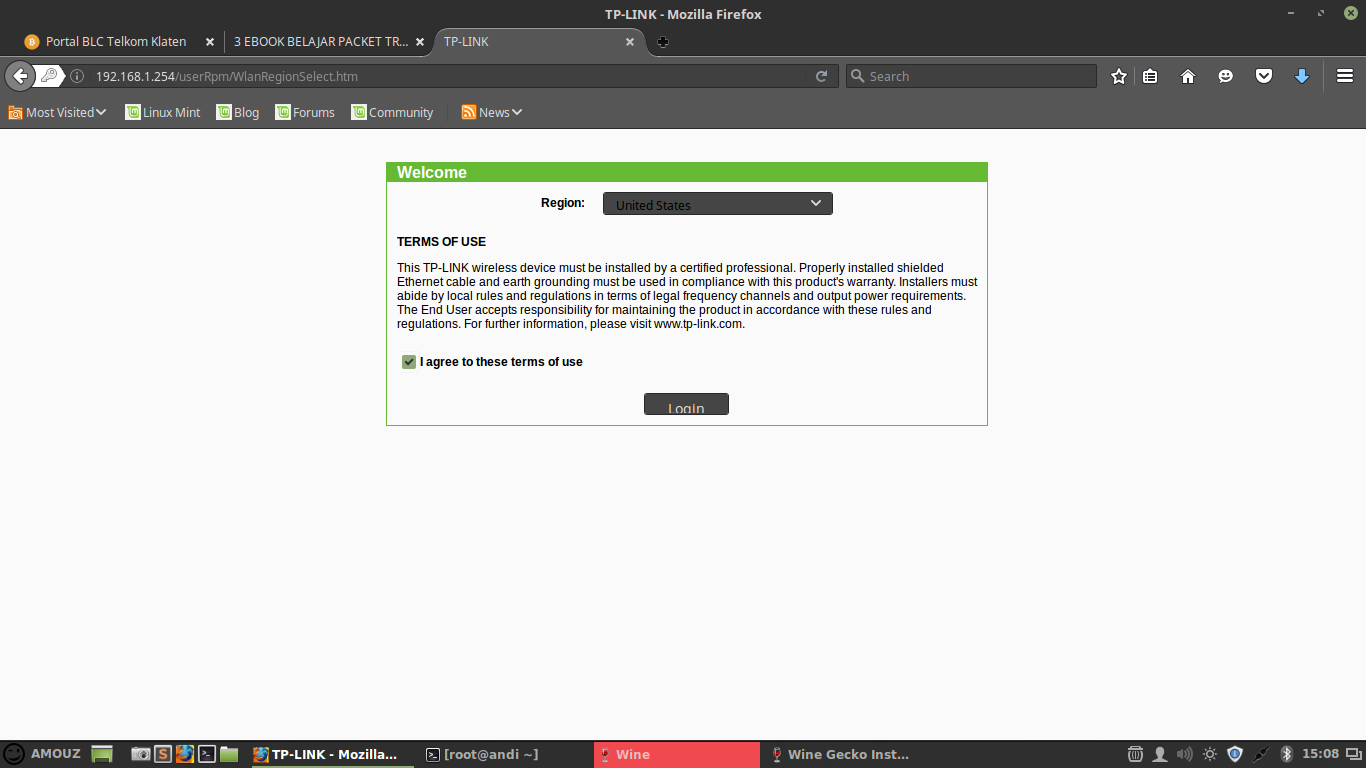Launch Firefox from the panel launcher
The height and width of the screenshot is (768, 1366).
pyautogui.click(x=185, y=754)
